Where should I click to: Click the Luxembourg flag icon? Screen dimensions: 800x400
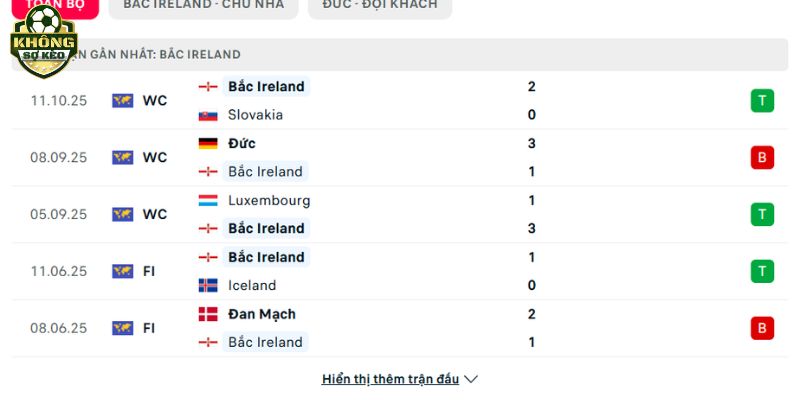point(208,200)
